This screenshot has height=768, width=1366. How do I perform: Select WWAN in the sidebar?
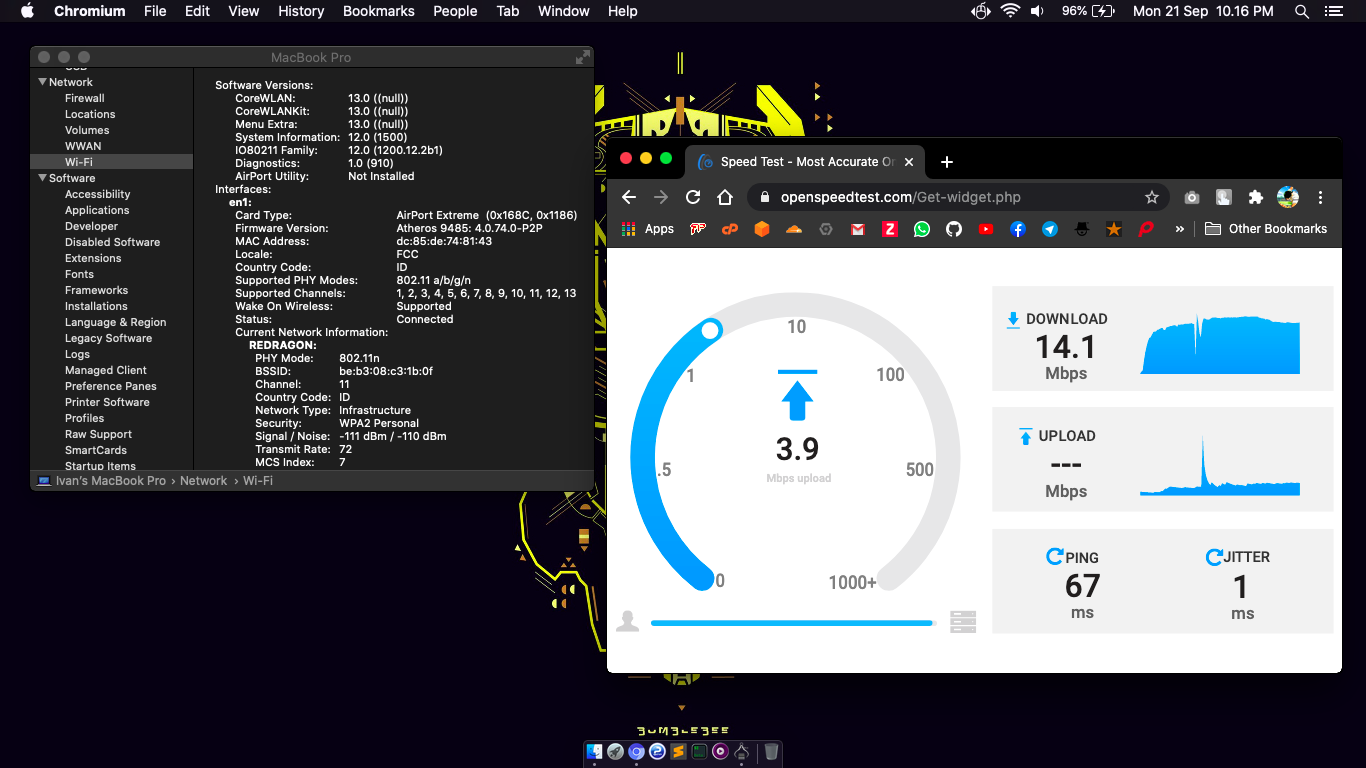pyautogui.click(x=83, y=146)
